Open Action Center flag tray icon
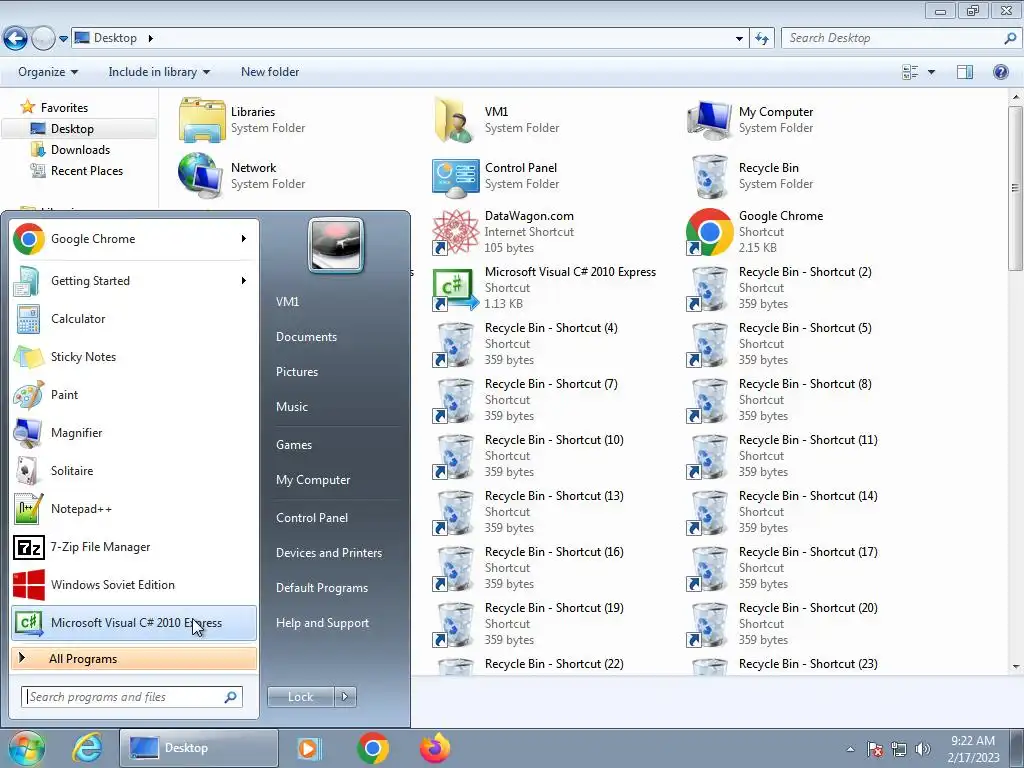The width and height of the screenshot is (1024, 768). (x=875, y=749)
